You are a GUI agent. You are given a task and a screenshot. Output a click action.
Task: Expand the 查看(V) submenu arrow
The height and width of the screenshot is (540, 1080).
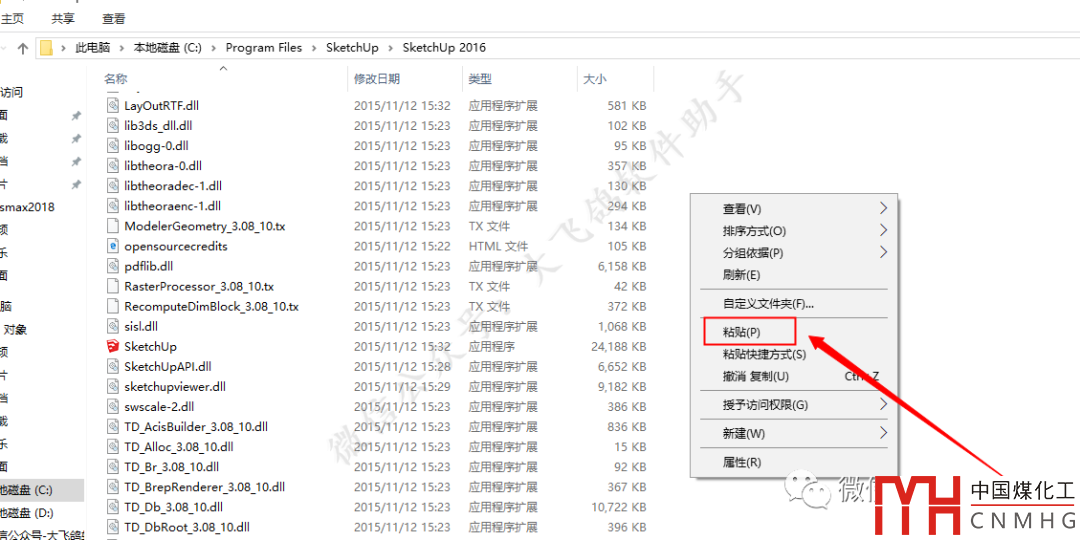tap(882, 209)
